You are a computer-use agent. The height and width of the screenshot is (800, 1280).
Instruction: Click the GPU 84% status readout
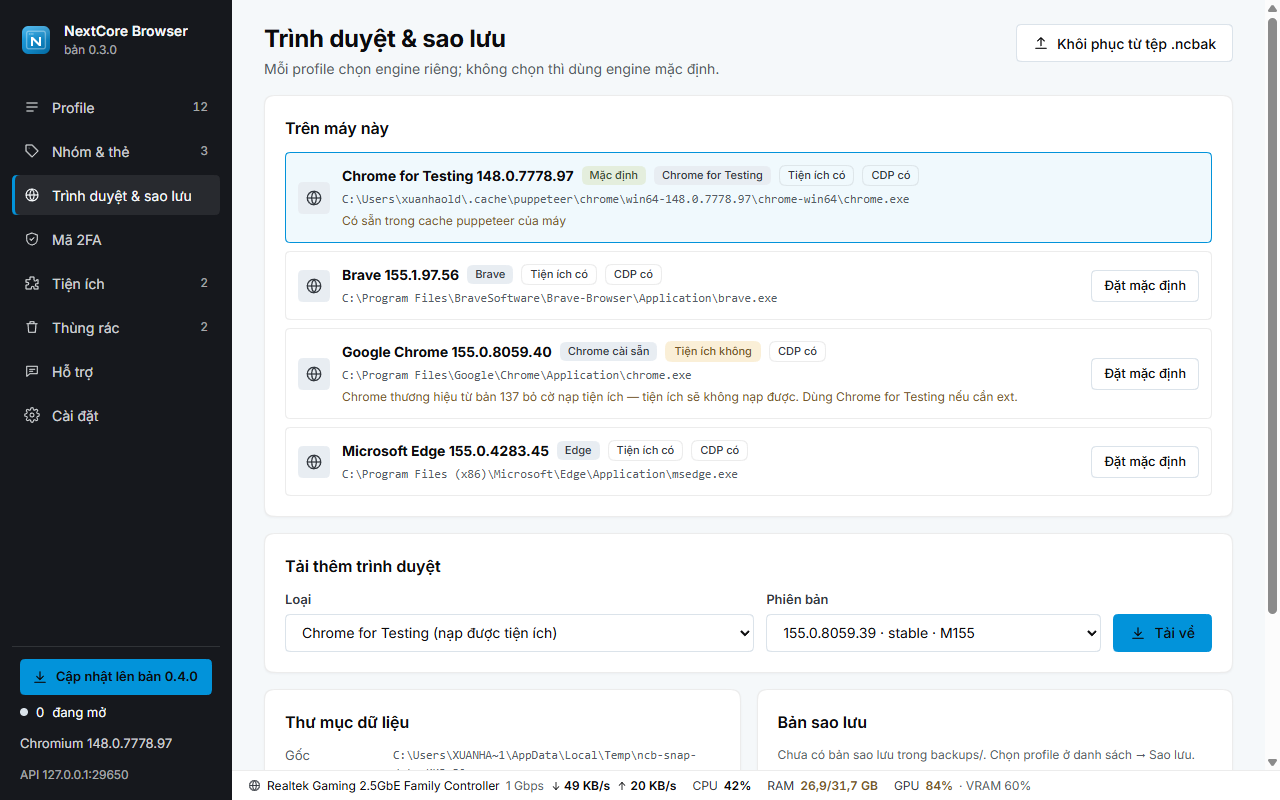pyautogui.click(x=923, y=786)
